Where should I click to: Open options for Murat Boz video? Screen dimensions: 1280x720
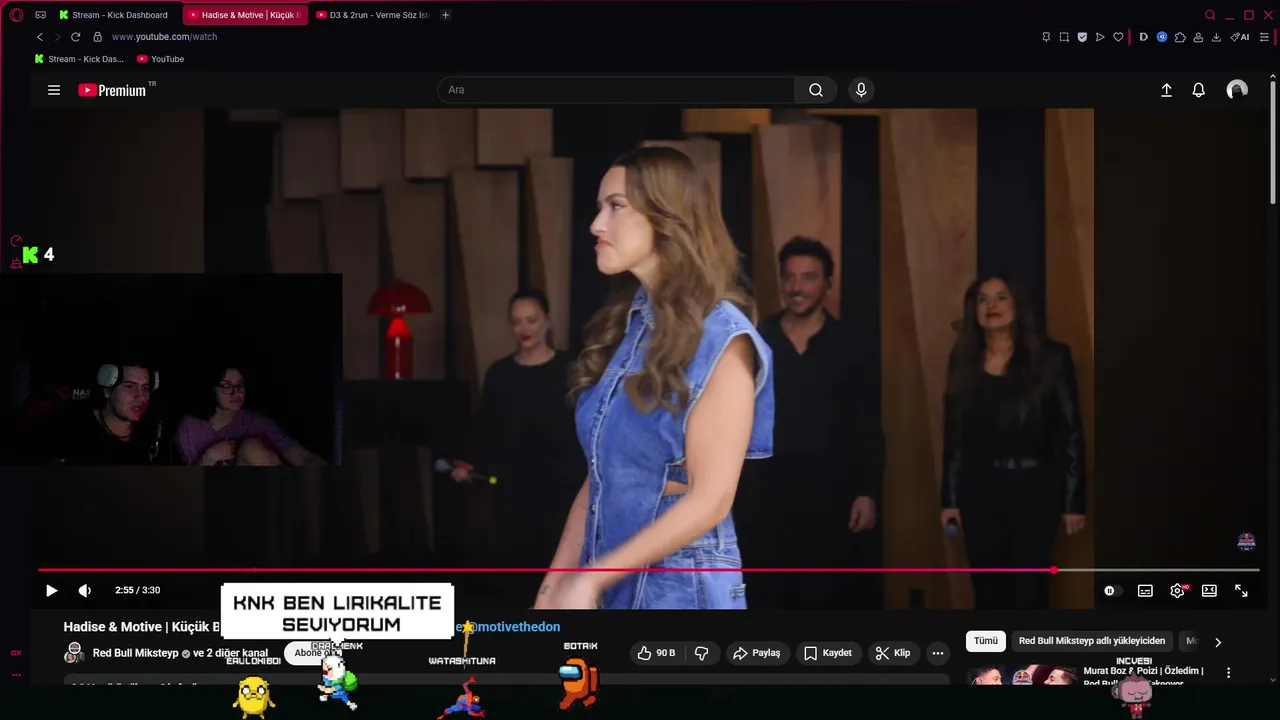[x=1229, y=673]
